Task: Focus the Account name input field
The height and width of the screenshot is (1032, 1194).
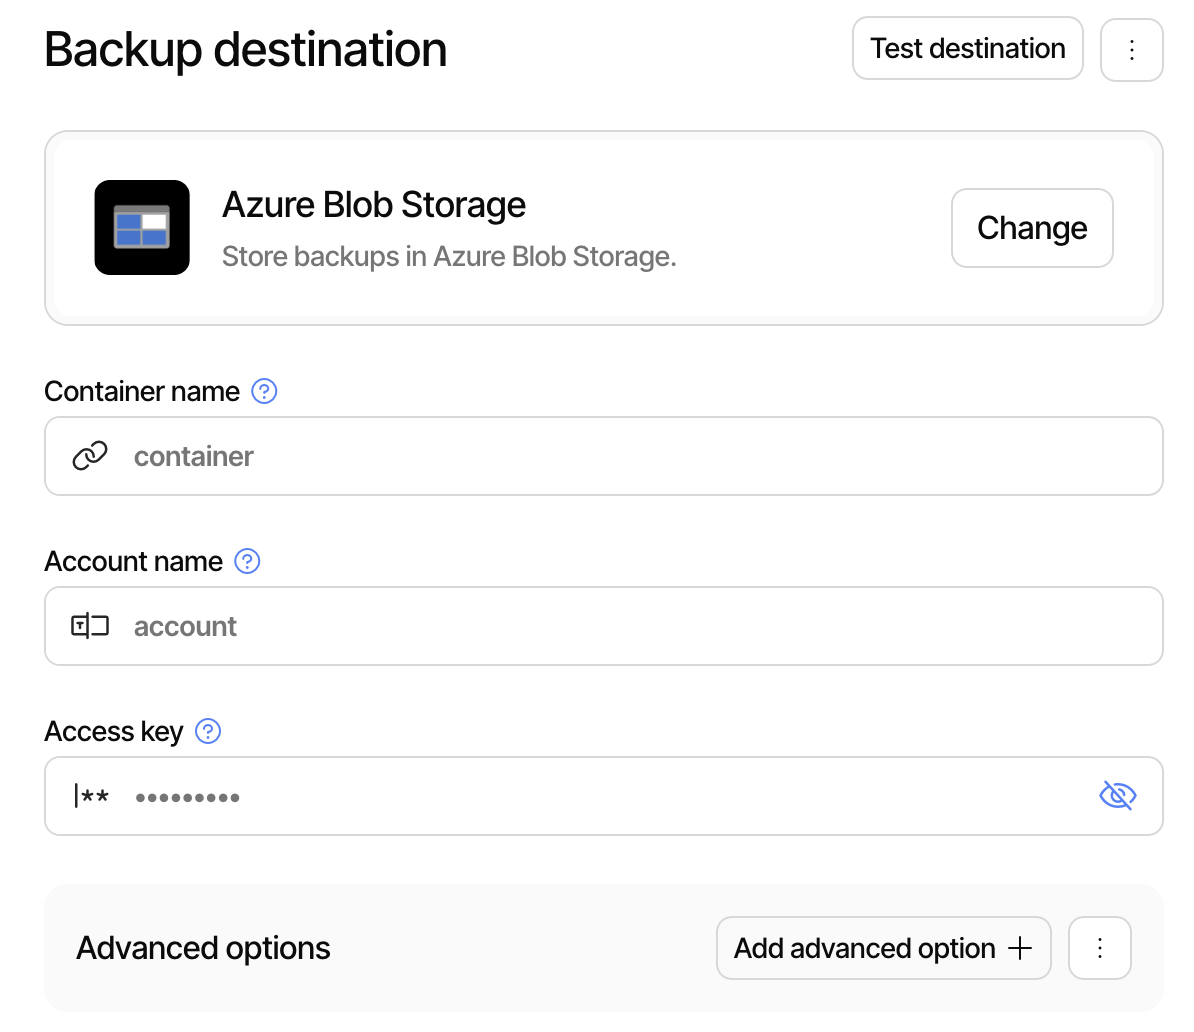Action: pos(600,625)
